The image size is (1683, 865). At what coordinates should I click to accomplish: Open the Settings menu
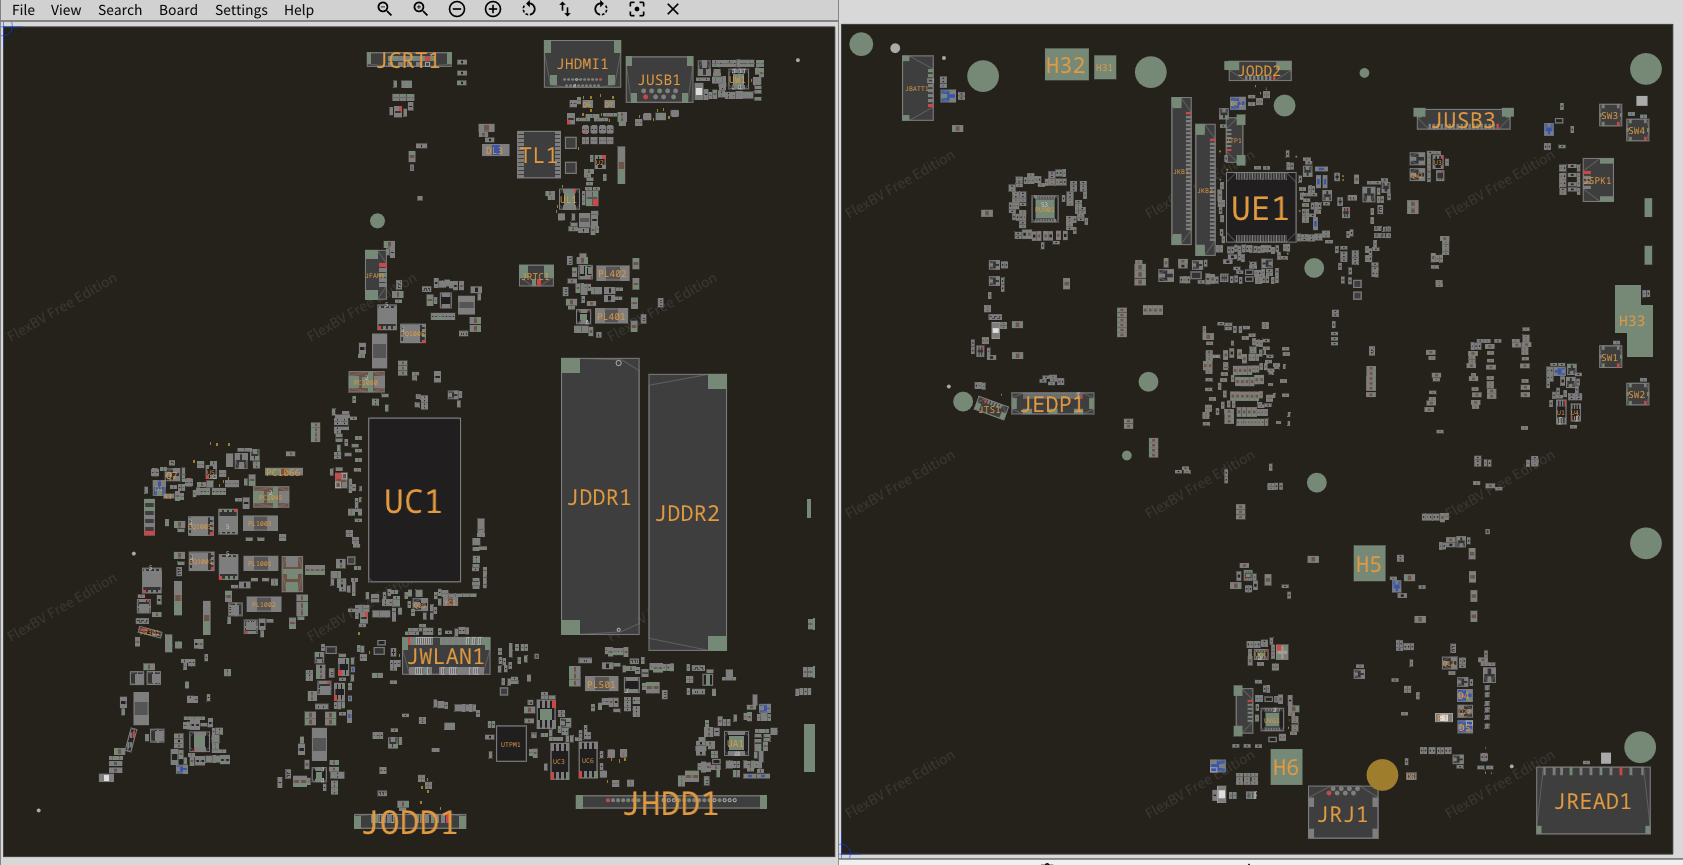click(241, 10)
